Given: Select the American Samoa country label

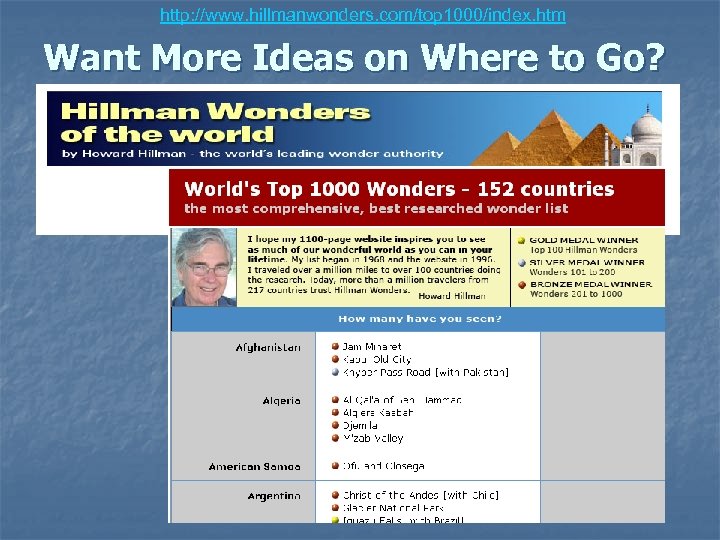Looking at the screenshot, I should 254,467.
